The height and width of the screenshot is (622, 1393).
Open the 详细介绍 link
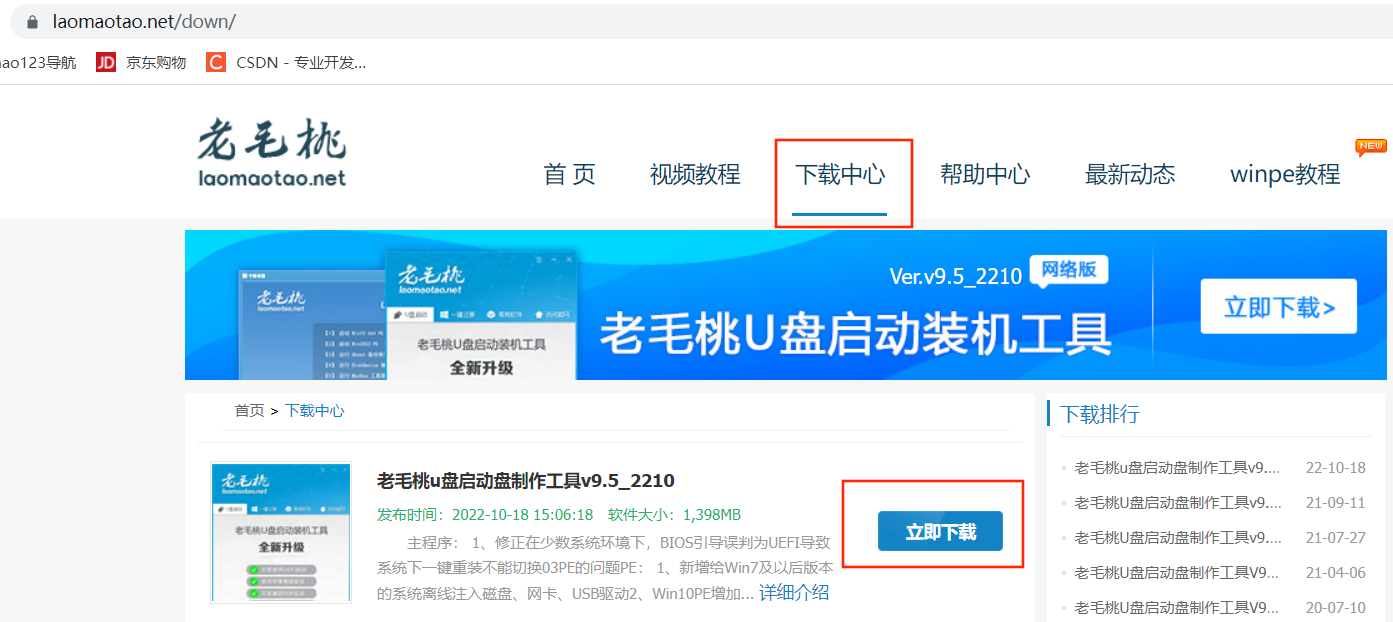point(794,592)
